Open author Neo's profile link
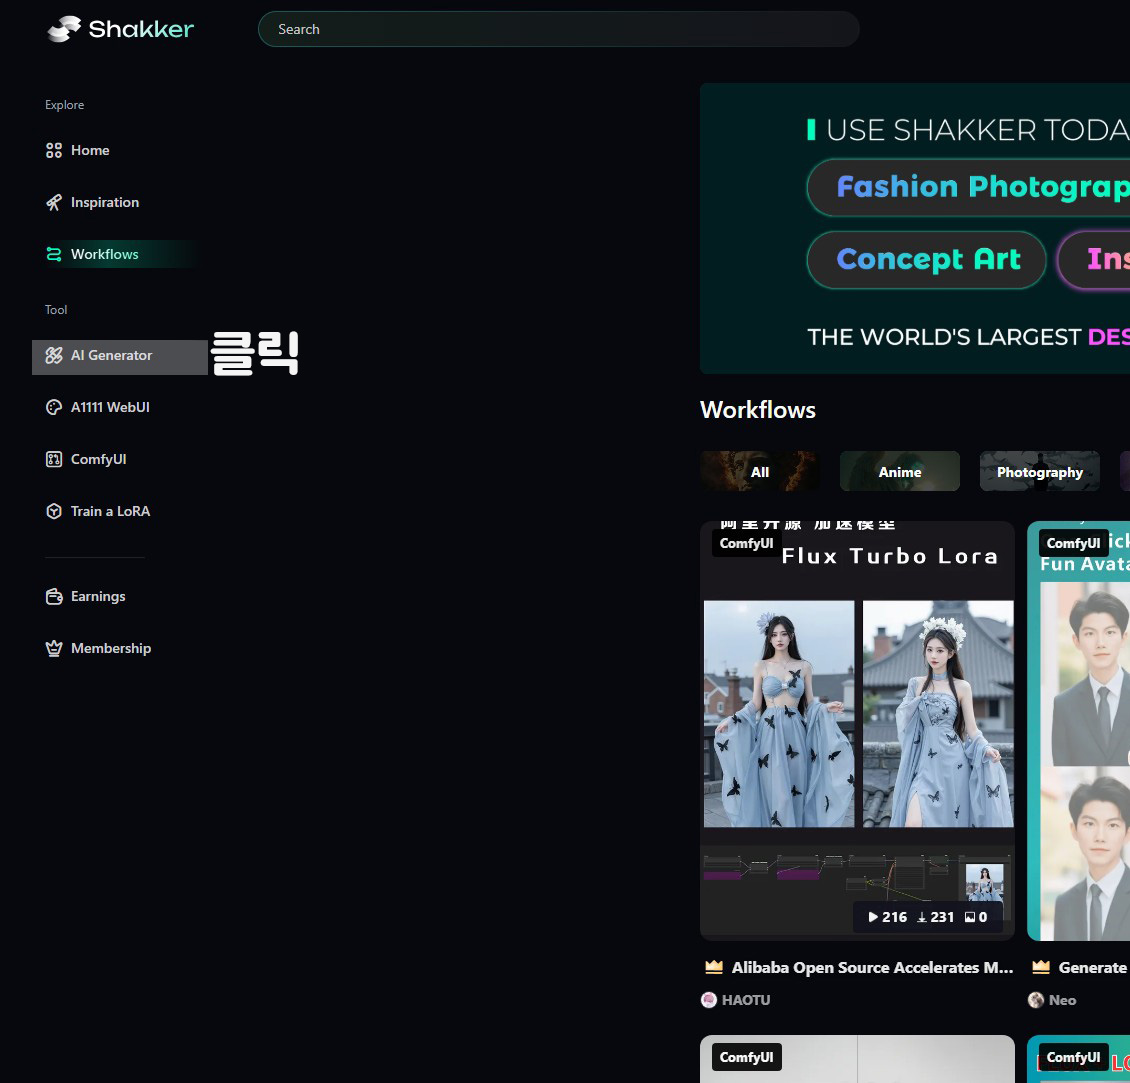This screenshot has height=1083, width=1130. coord(1062,1000)
